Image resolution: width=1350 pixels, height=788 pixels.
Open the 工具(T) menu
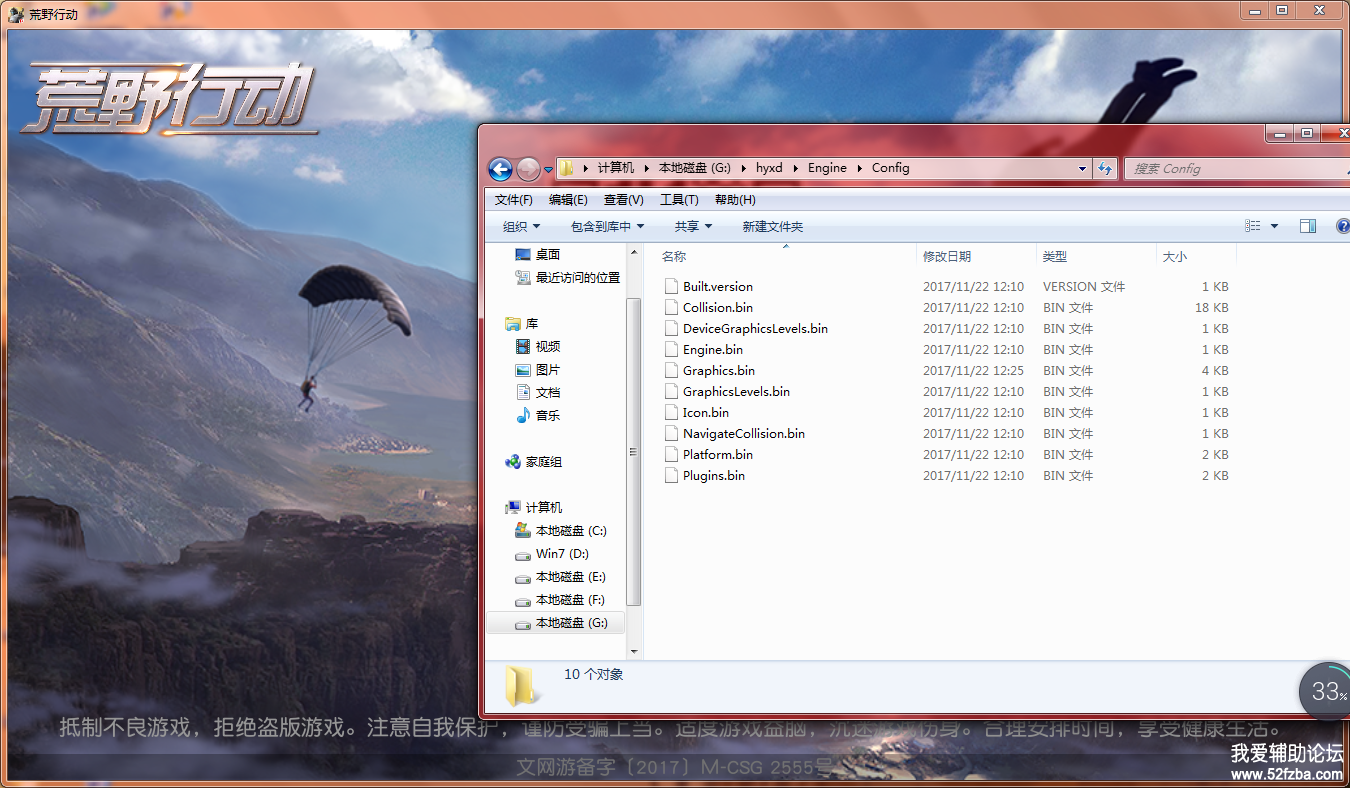click(x=679, y=200)
